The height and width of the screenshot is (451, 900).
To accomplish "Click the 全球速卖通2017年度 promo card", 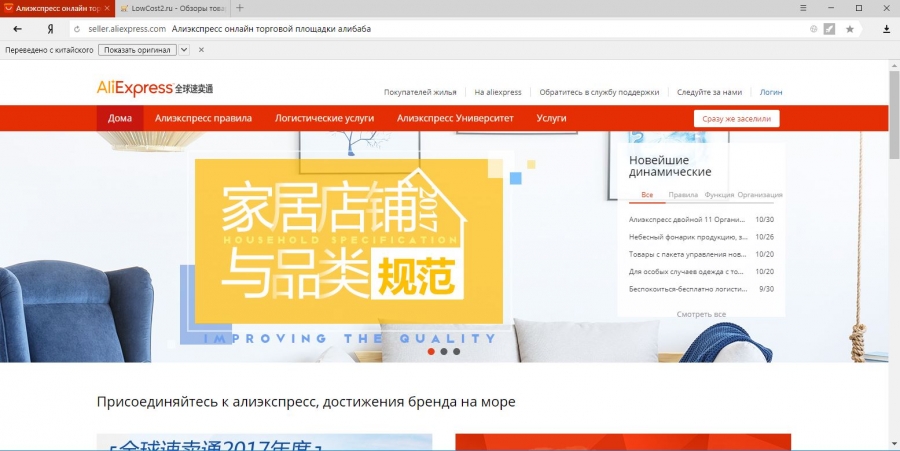I will coord(264,442).
